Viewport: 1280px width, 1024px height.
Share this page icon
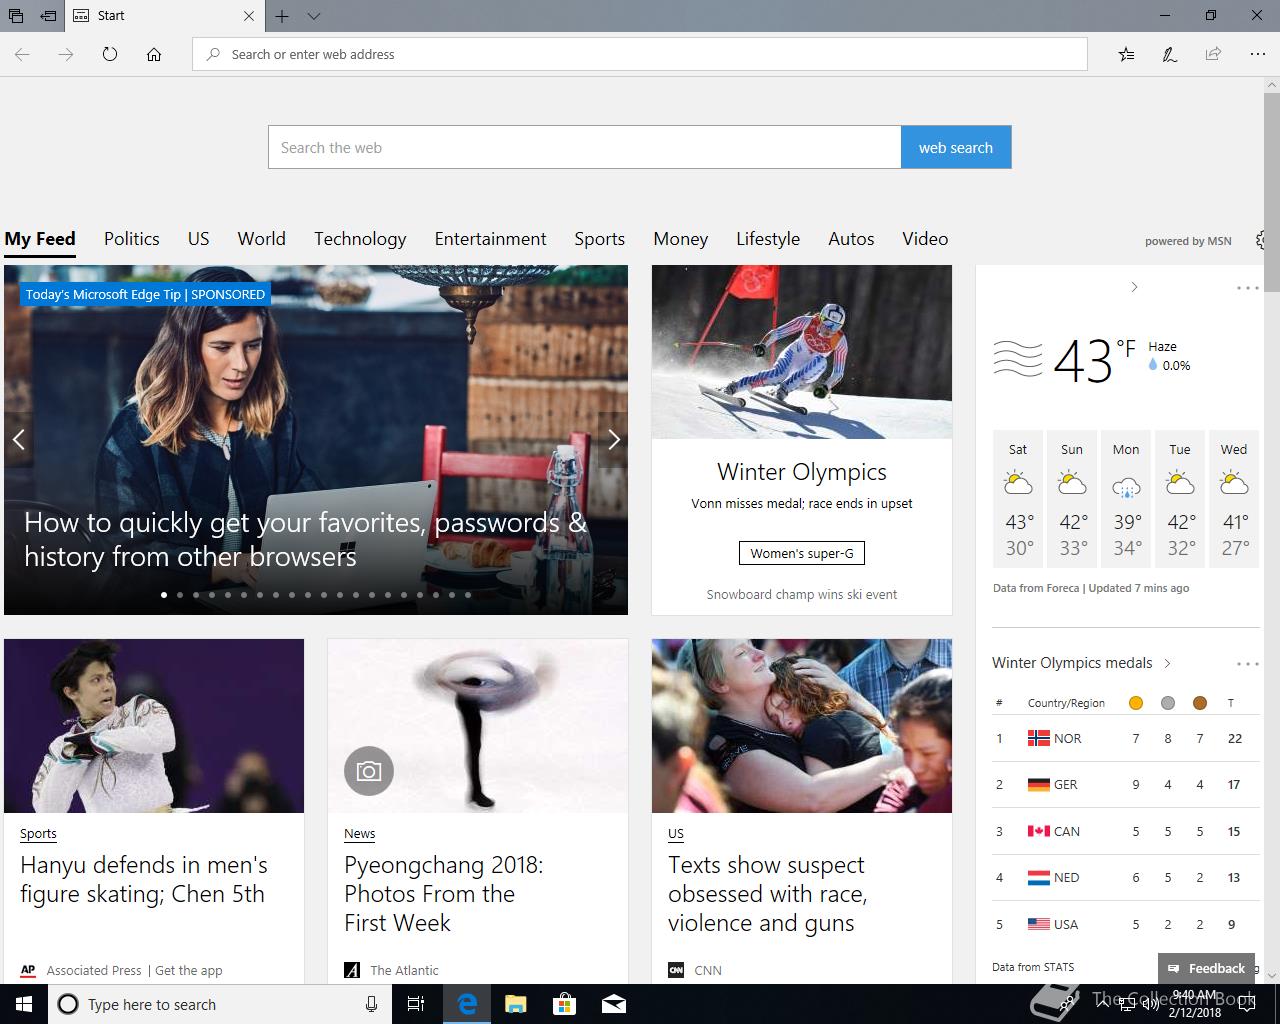1213,54
